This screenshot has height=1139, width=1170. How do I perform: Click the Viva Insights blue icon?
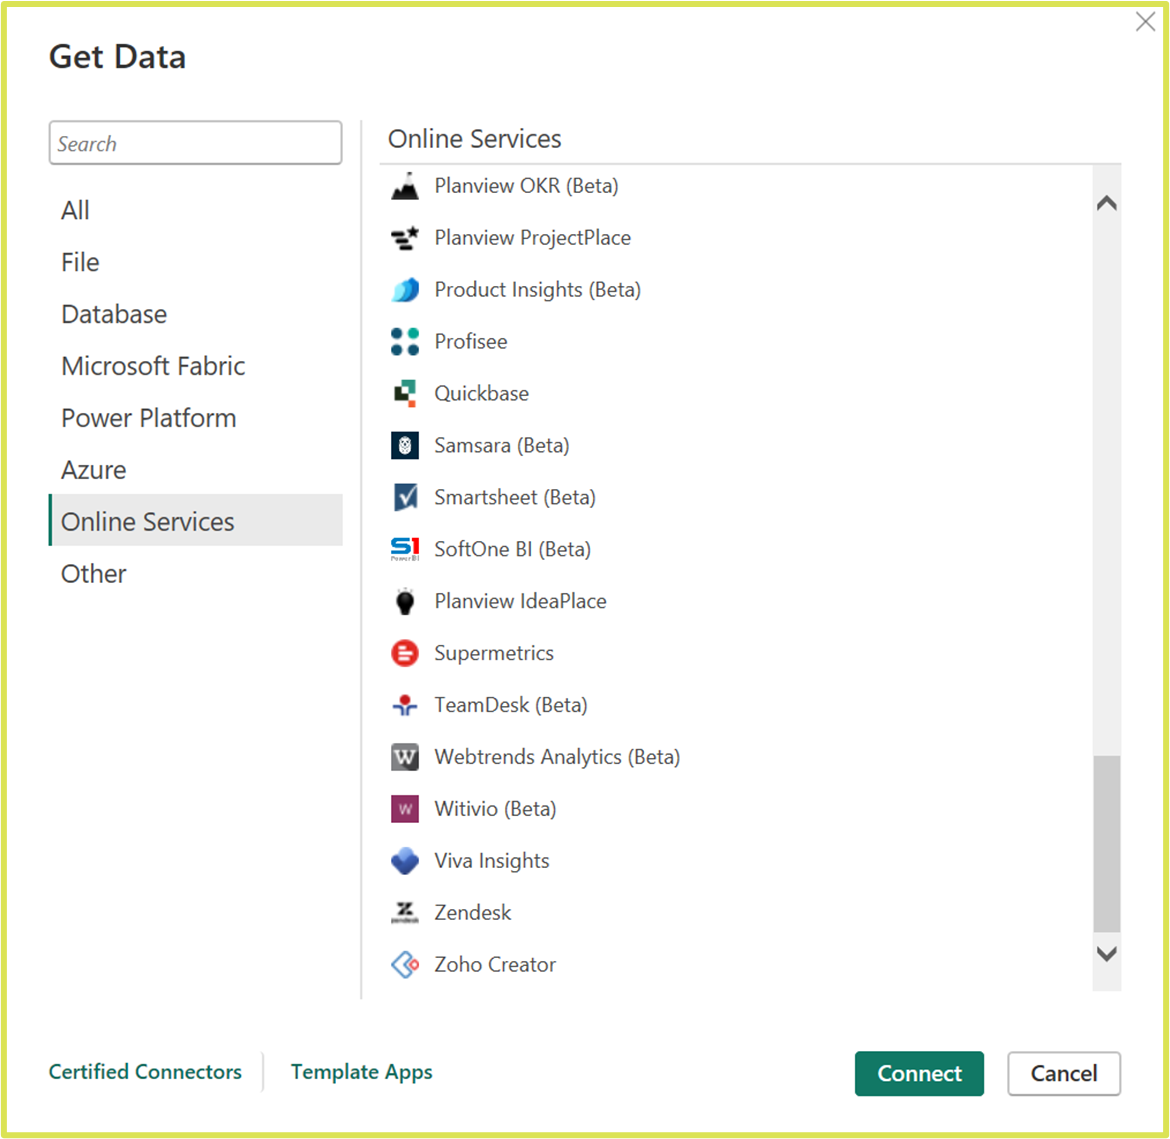(404, 861)
